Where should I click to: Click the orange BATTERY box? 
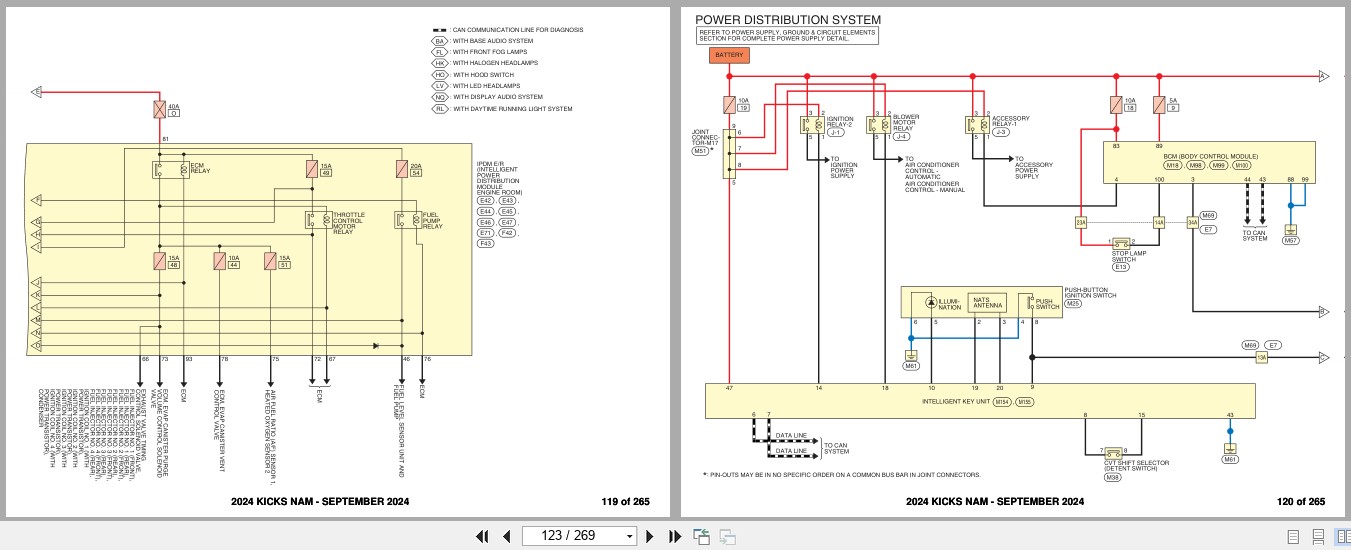(730, 55)
